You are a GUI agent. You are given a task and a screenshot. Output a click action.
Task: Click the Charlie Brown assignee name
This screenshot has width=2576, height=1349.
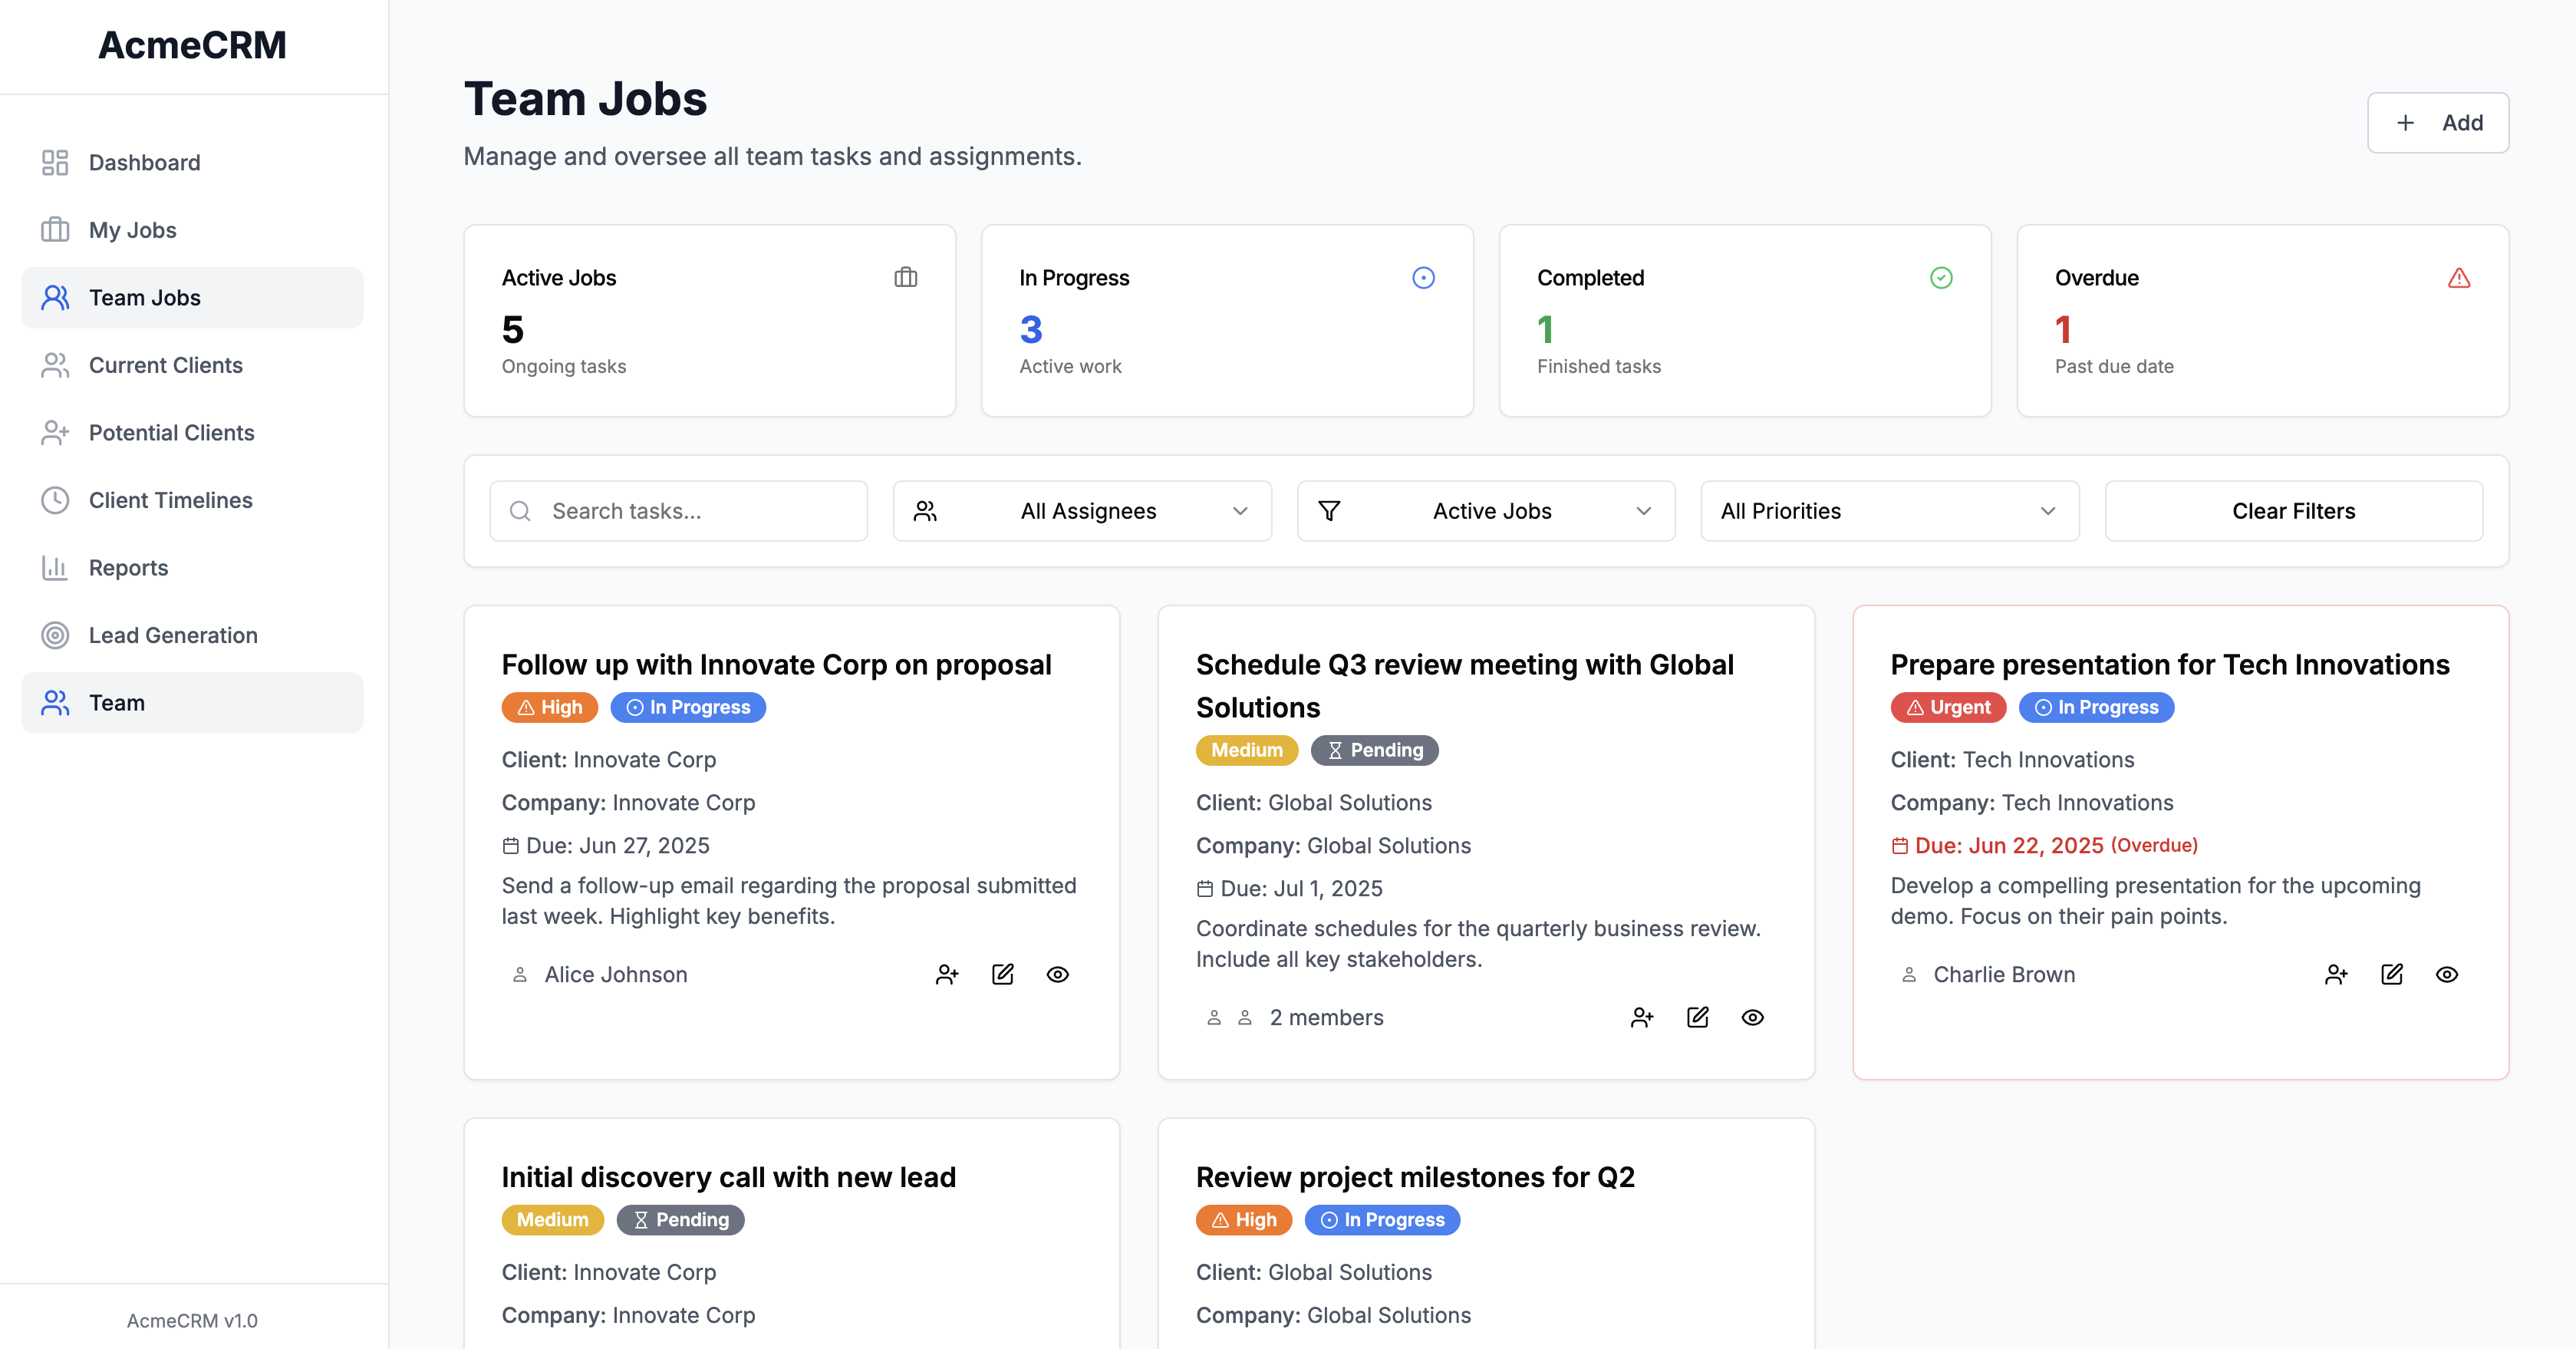tap(2004, 974)
